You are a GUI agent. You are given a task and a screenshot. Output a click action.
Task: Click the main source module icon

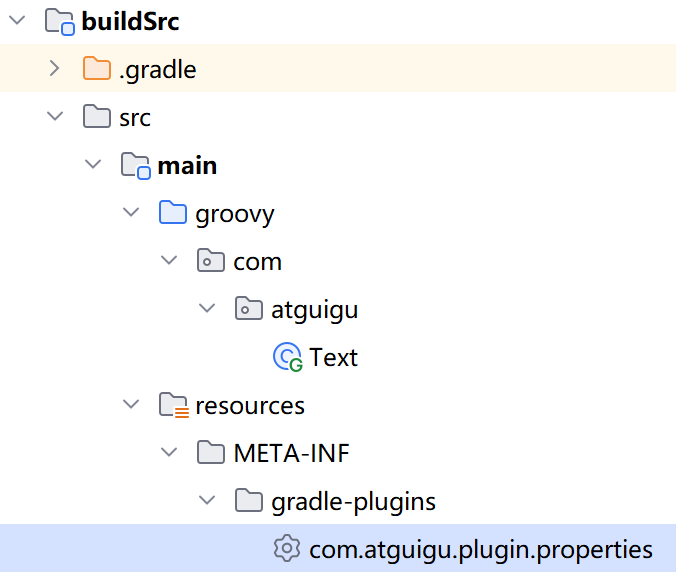[136, 165]
